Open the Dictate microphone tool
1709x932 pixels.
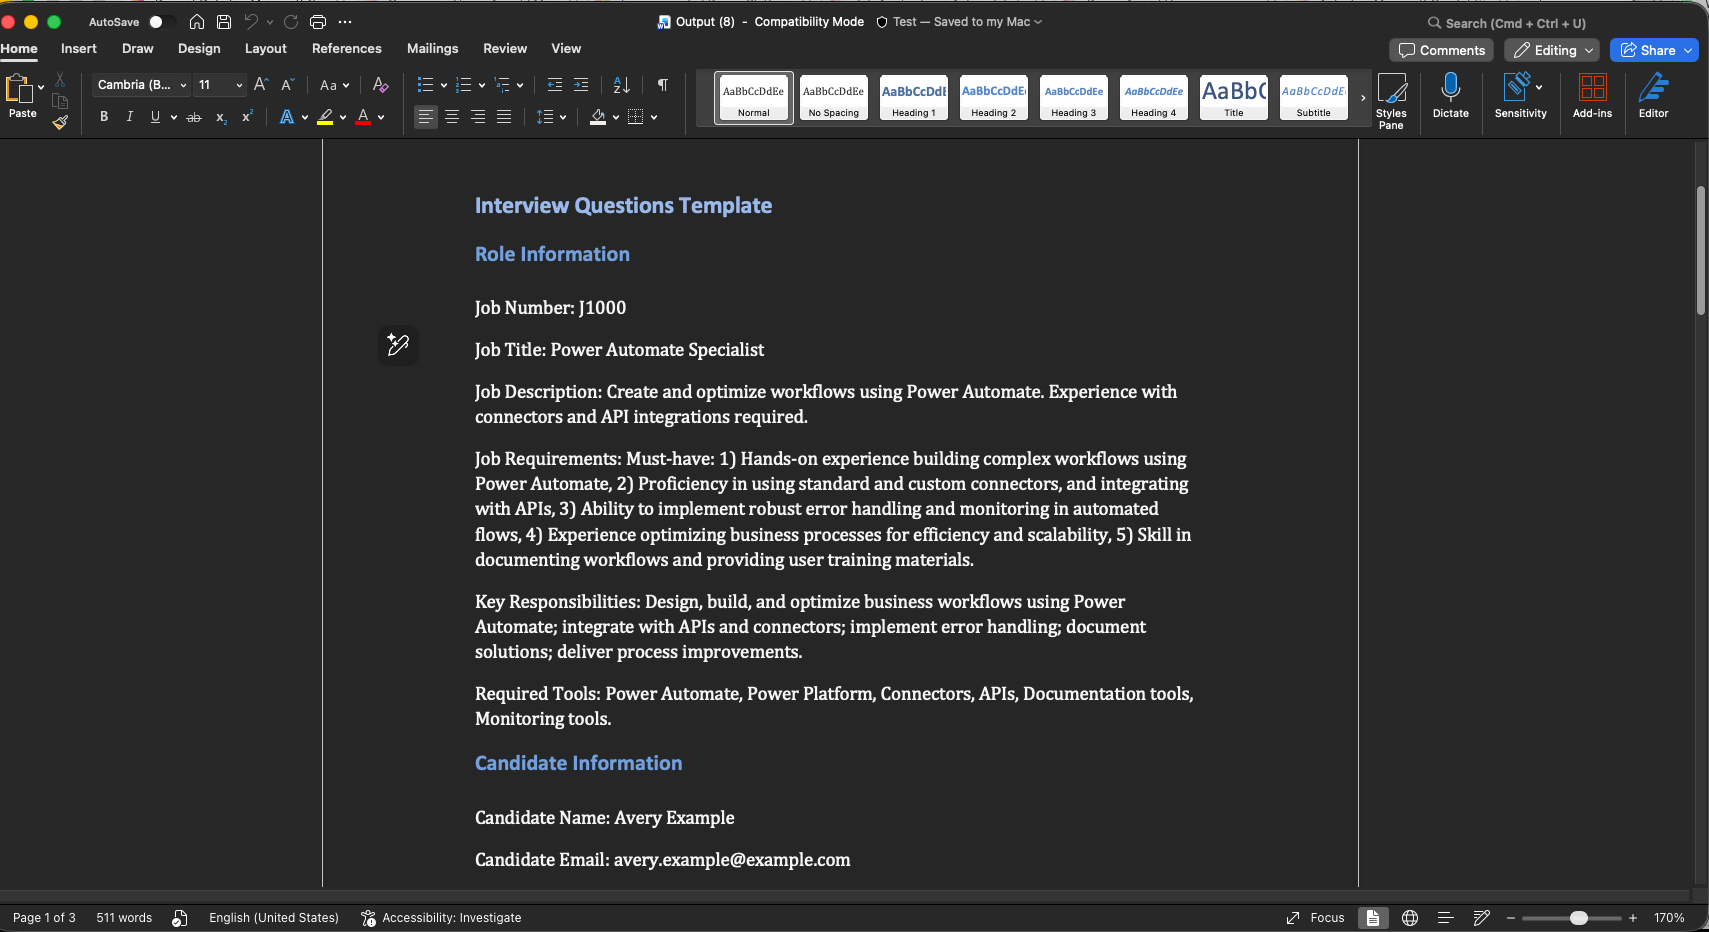click(1450, 96)
